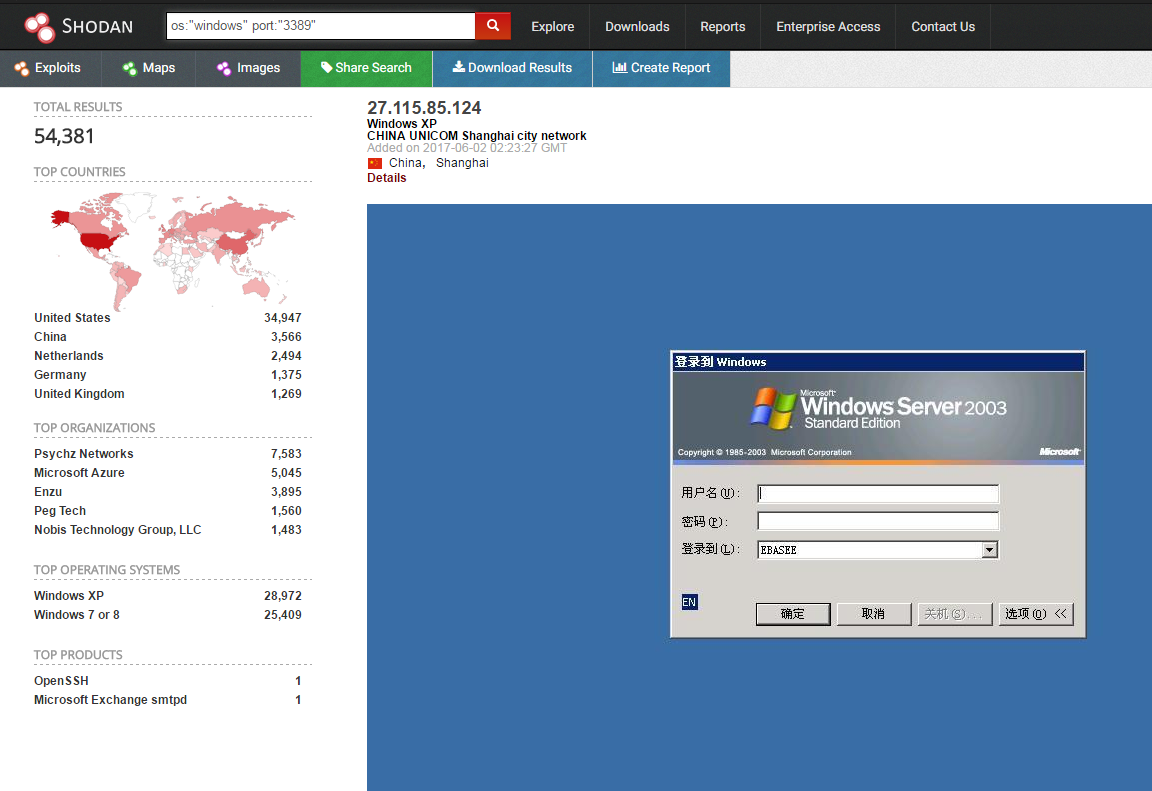Click the Shodan logo icon
Viewport: 1152px width, 791px height.
(39, 27)
